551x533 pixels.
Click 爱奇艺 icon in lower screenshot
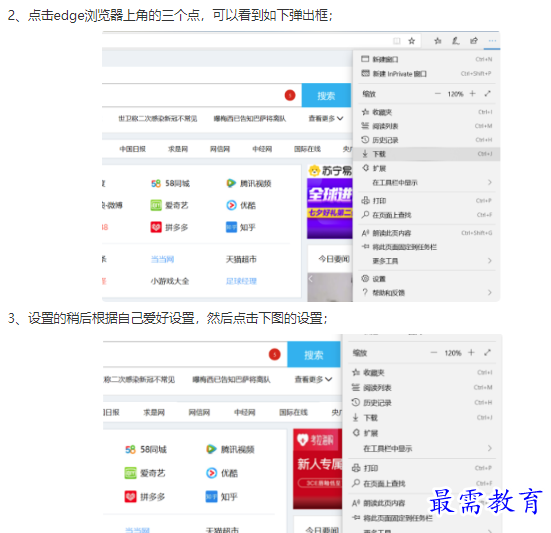(130, 473)
